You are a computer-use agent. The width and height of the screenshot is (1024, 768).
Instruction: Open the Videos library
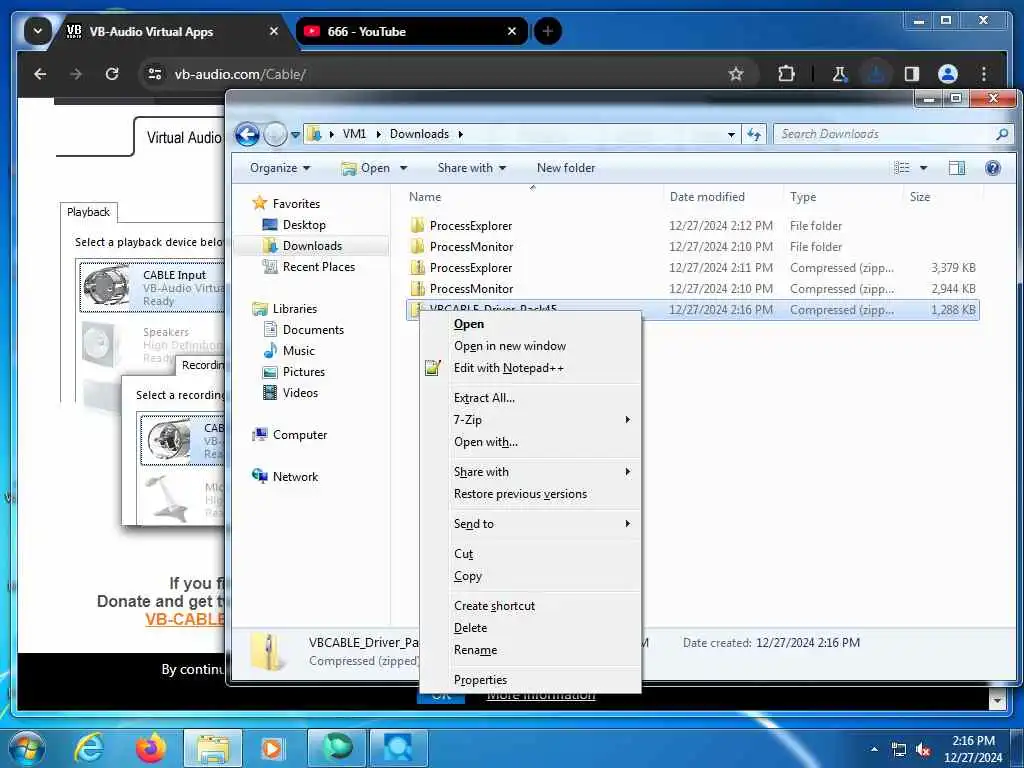[290, 392]
